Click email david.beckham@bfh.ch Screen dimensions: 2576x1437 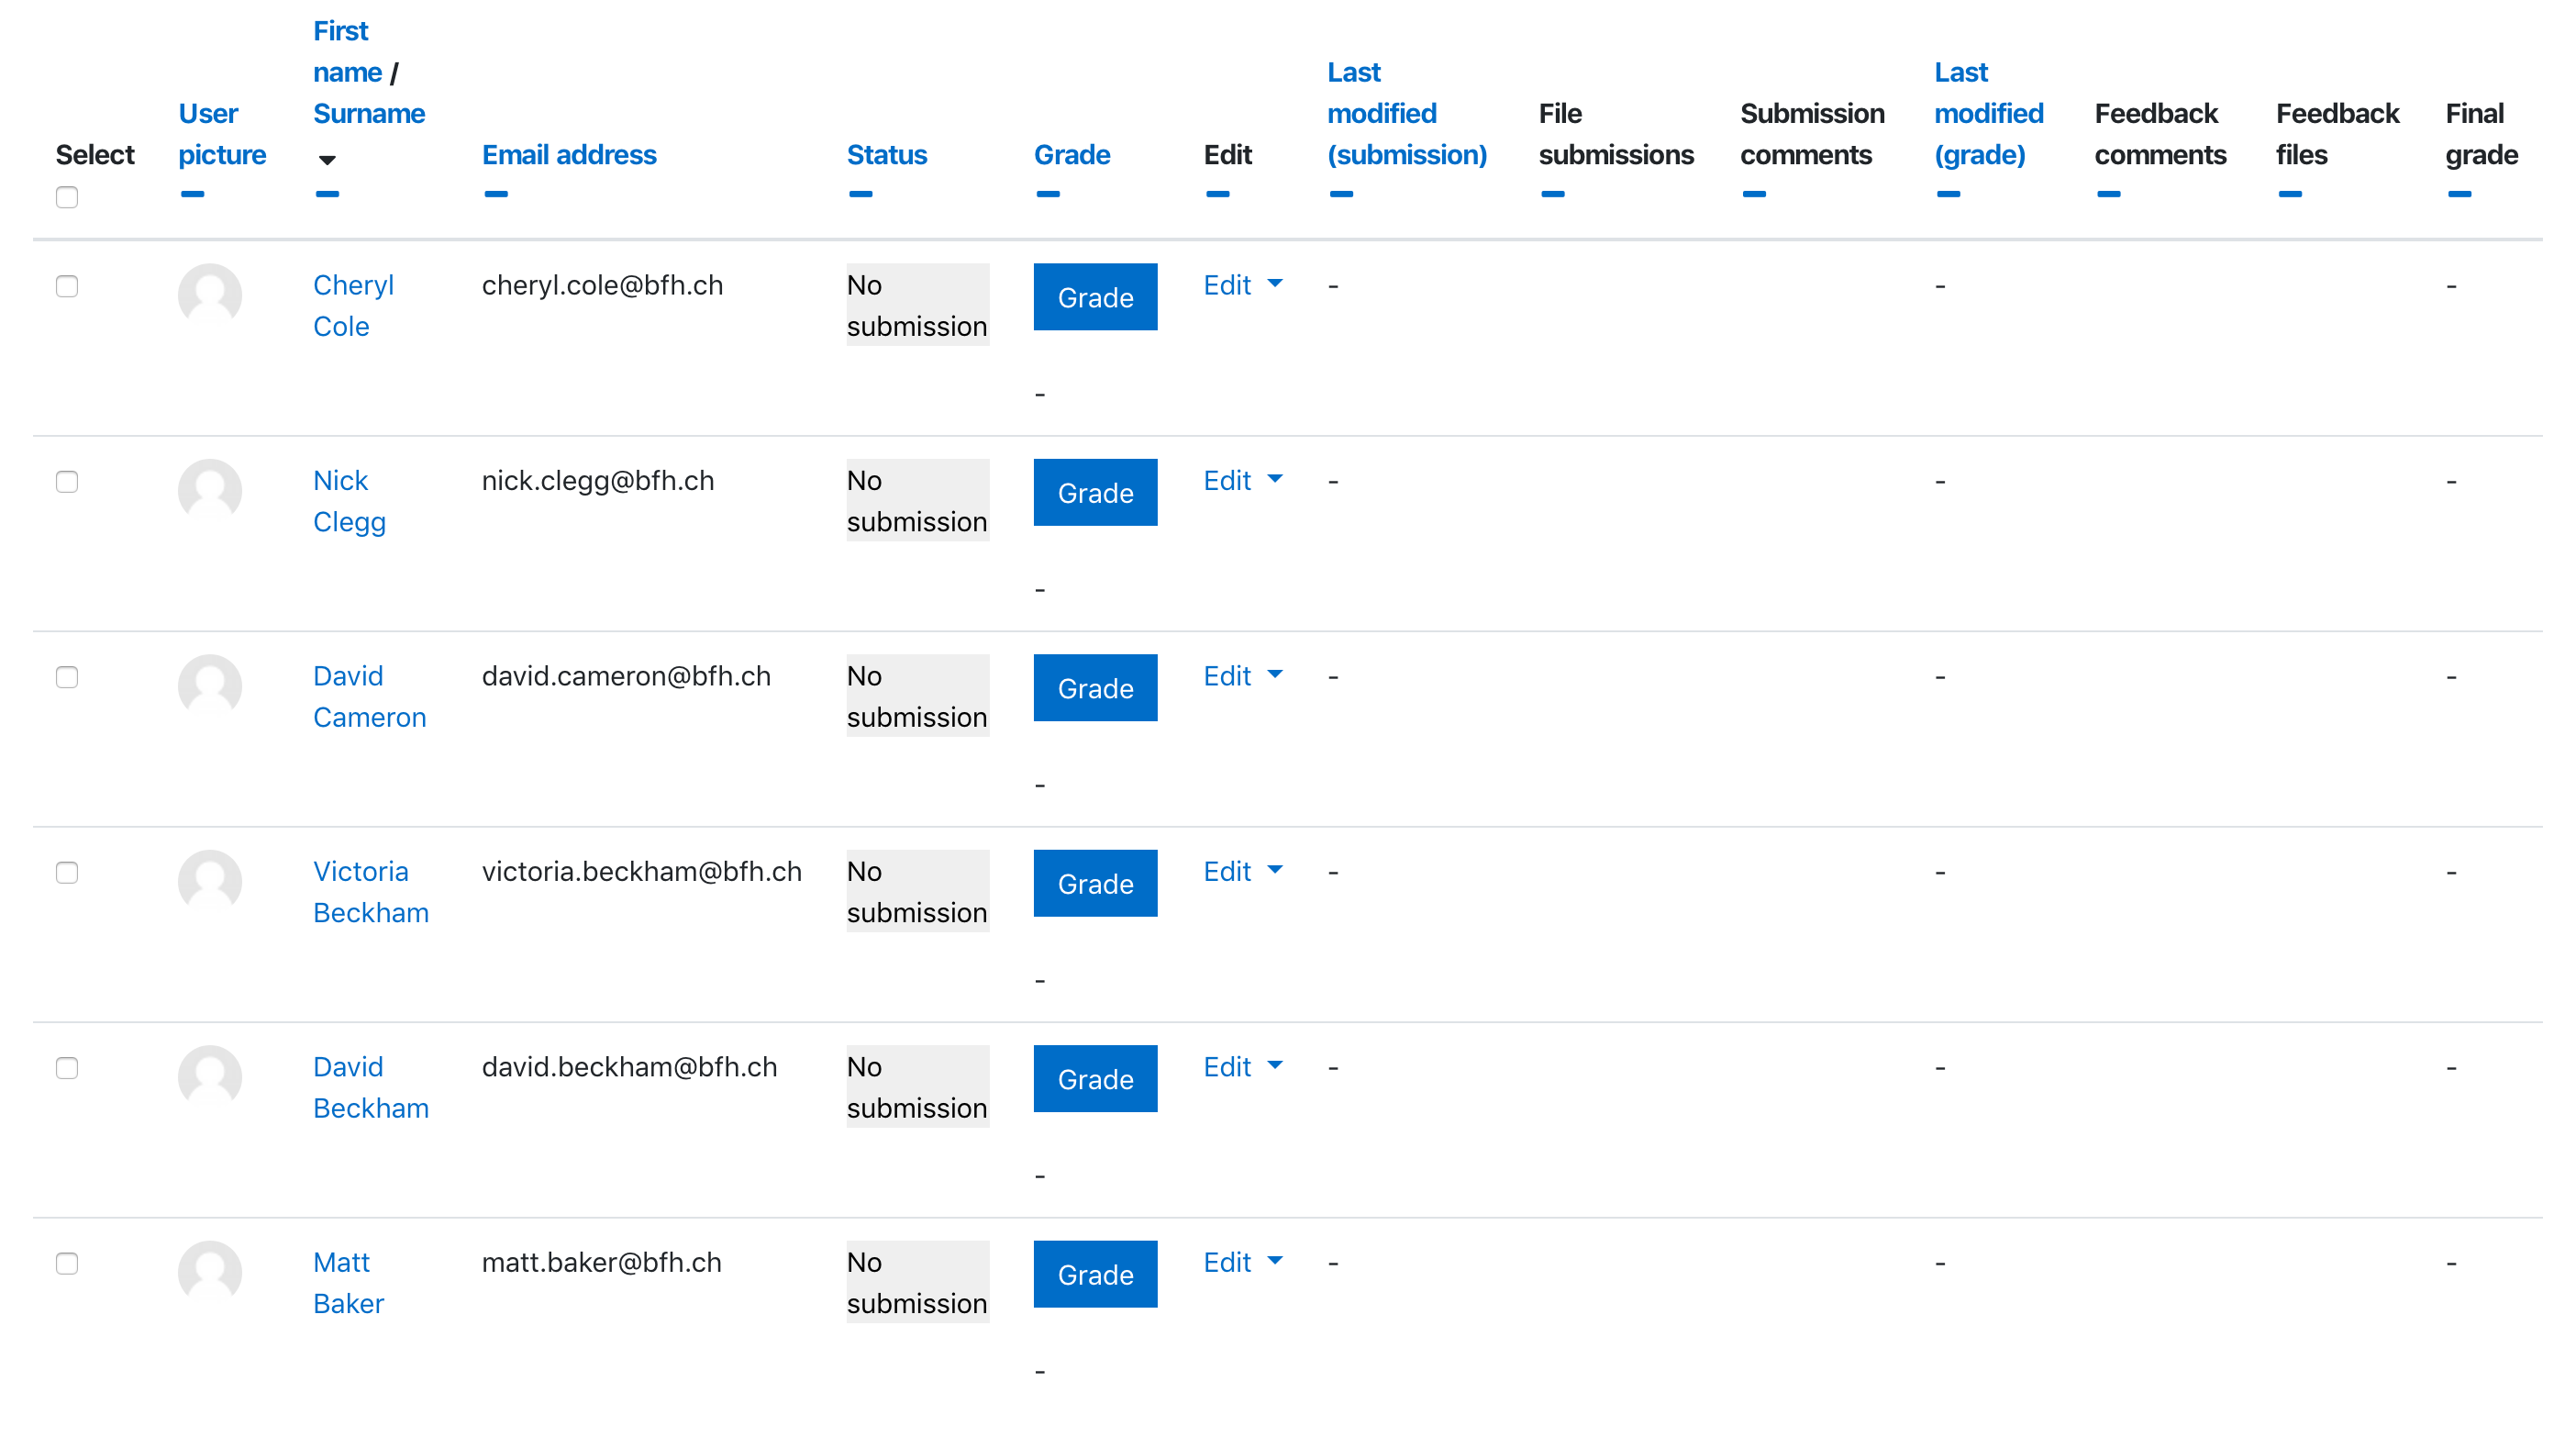point(629,1067)
